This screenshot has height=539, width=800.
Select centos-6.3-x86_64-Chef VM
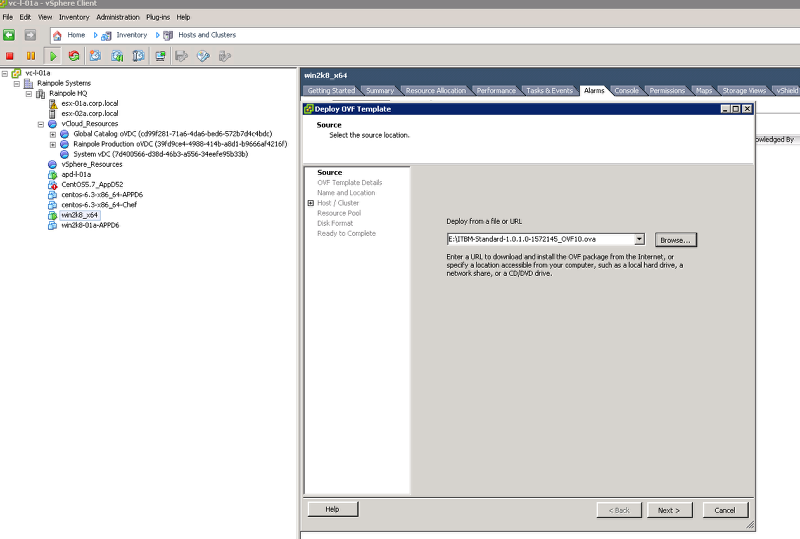point(99,205)
